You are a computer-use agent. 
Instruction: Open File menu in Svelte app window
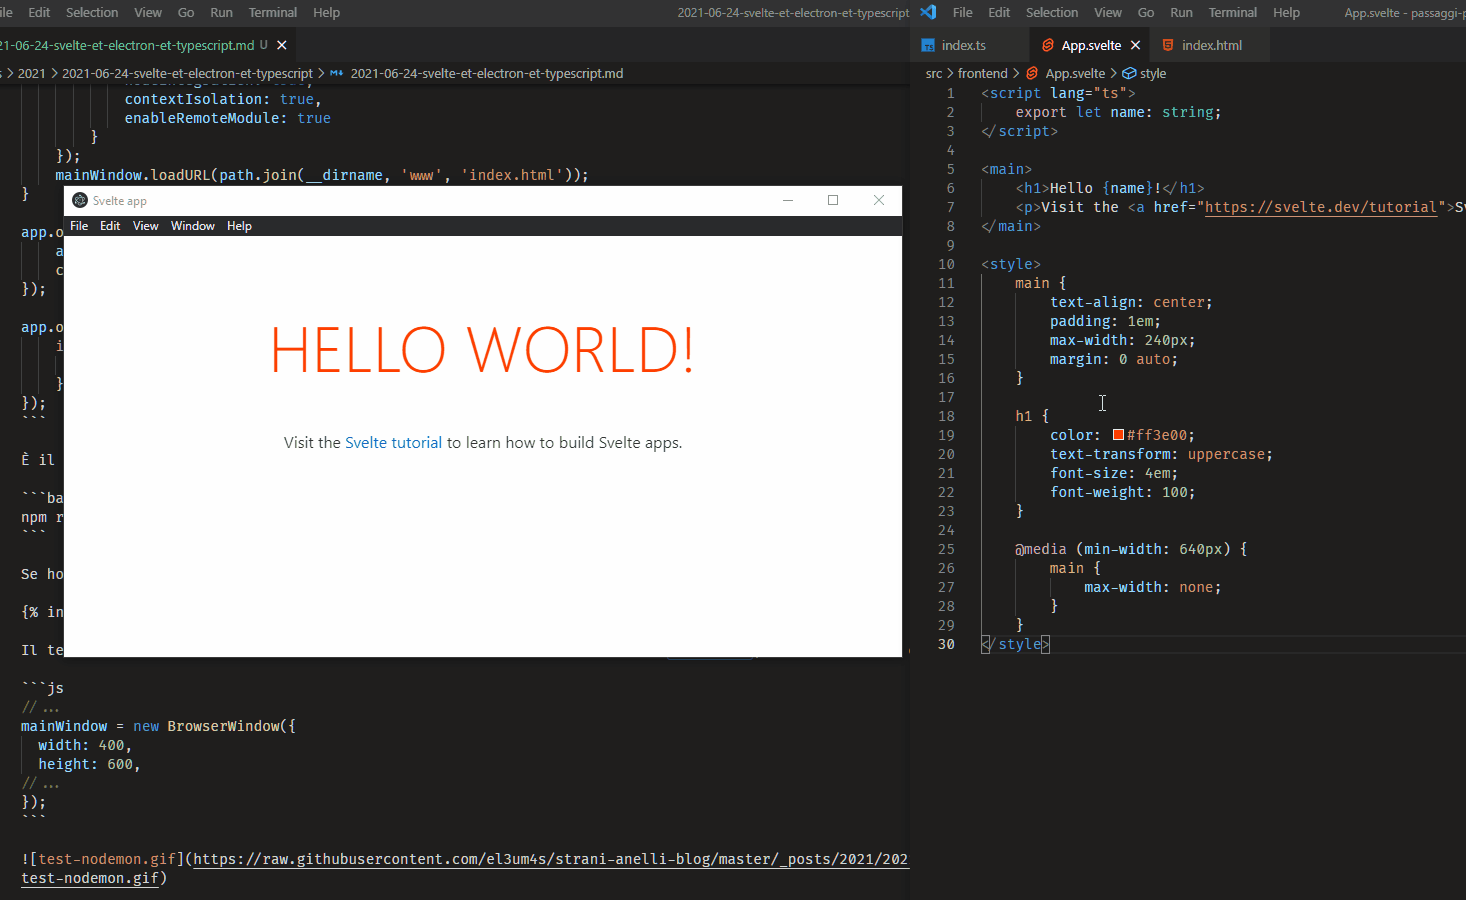click(x=79, y=226)
